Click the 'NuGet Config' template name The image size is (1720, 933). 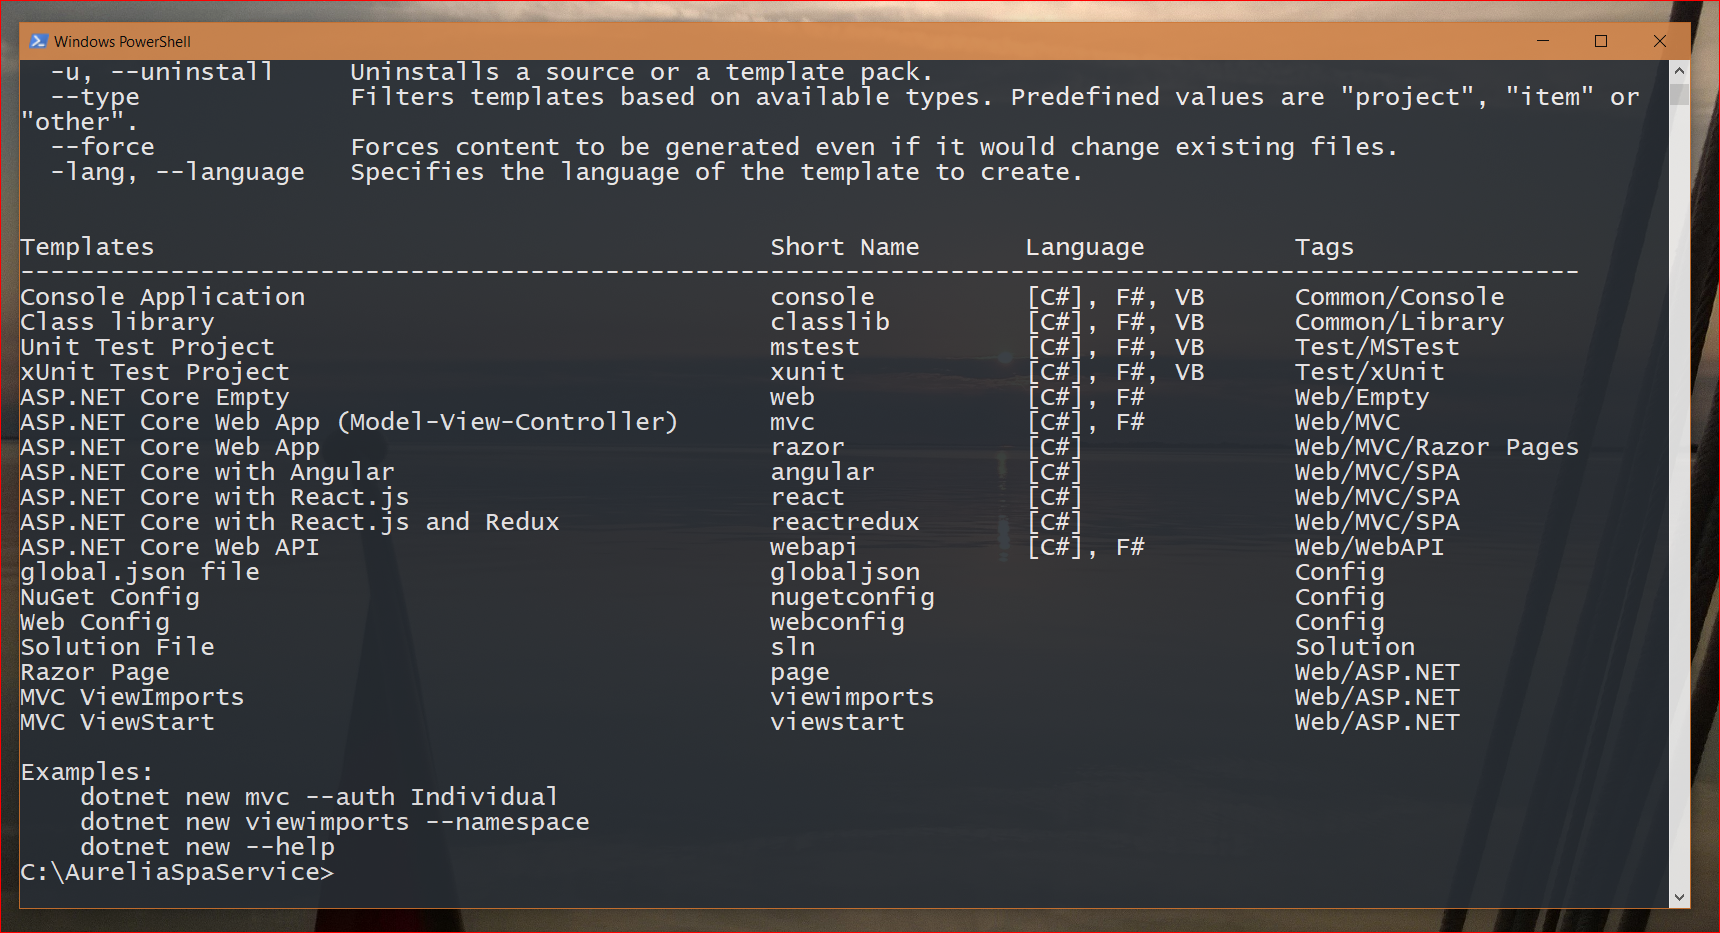coord(110,597)
